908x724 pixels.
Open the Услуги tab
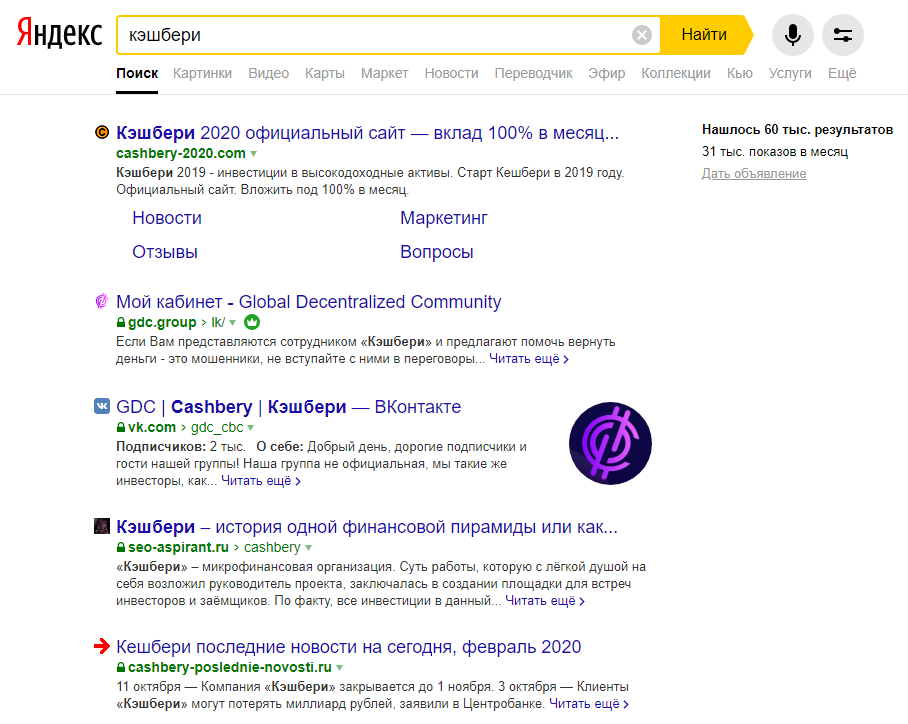click(x=790, y=74)
